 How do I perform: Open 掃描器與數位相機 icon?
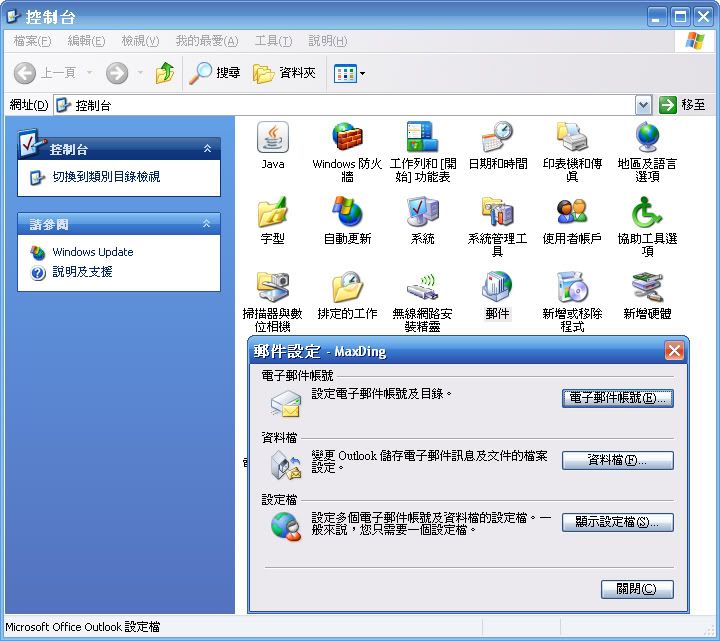273,287
